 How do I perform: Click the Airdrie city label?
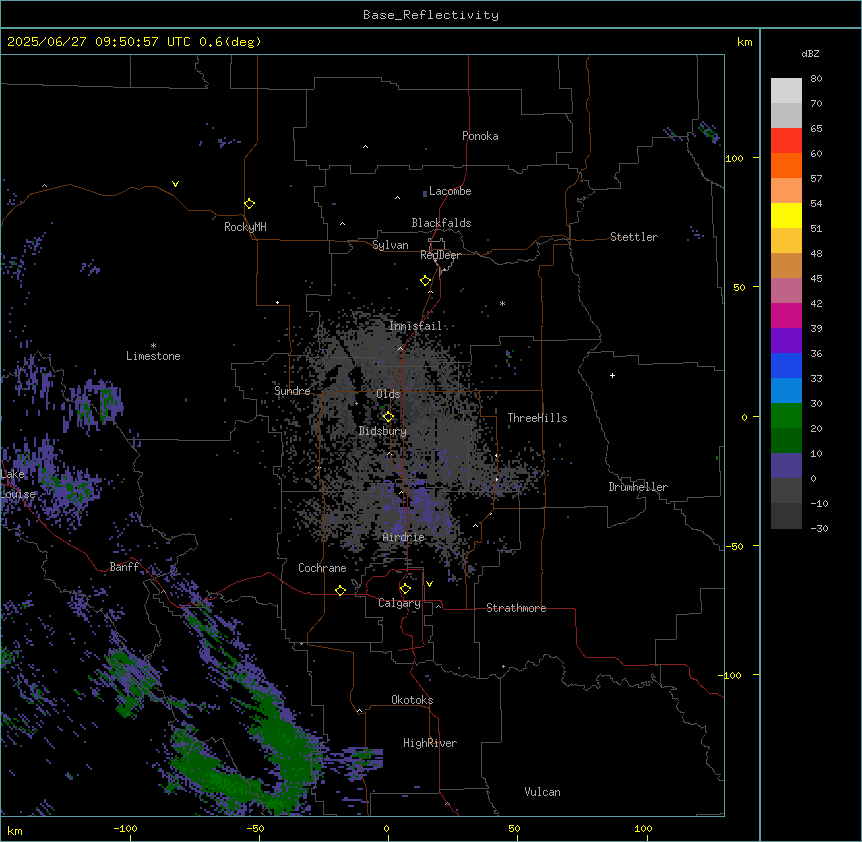tap(404, 537)
